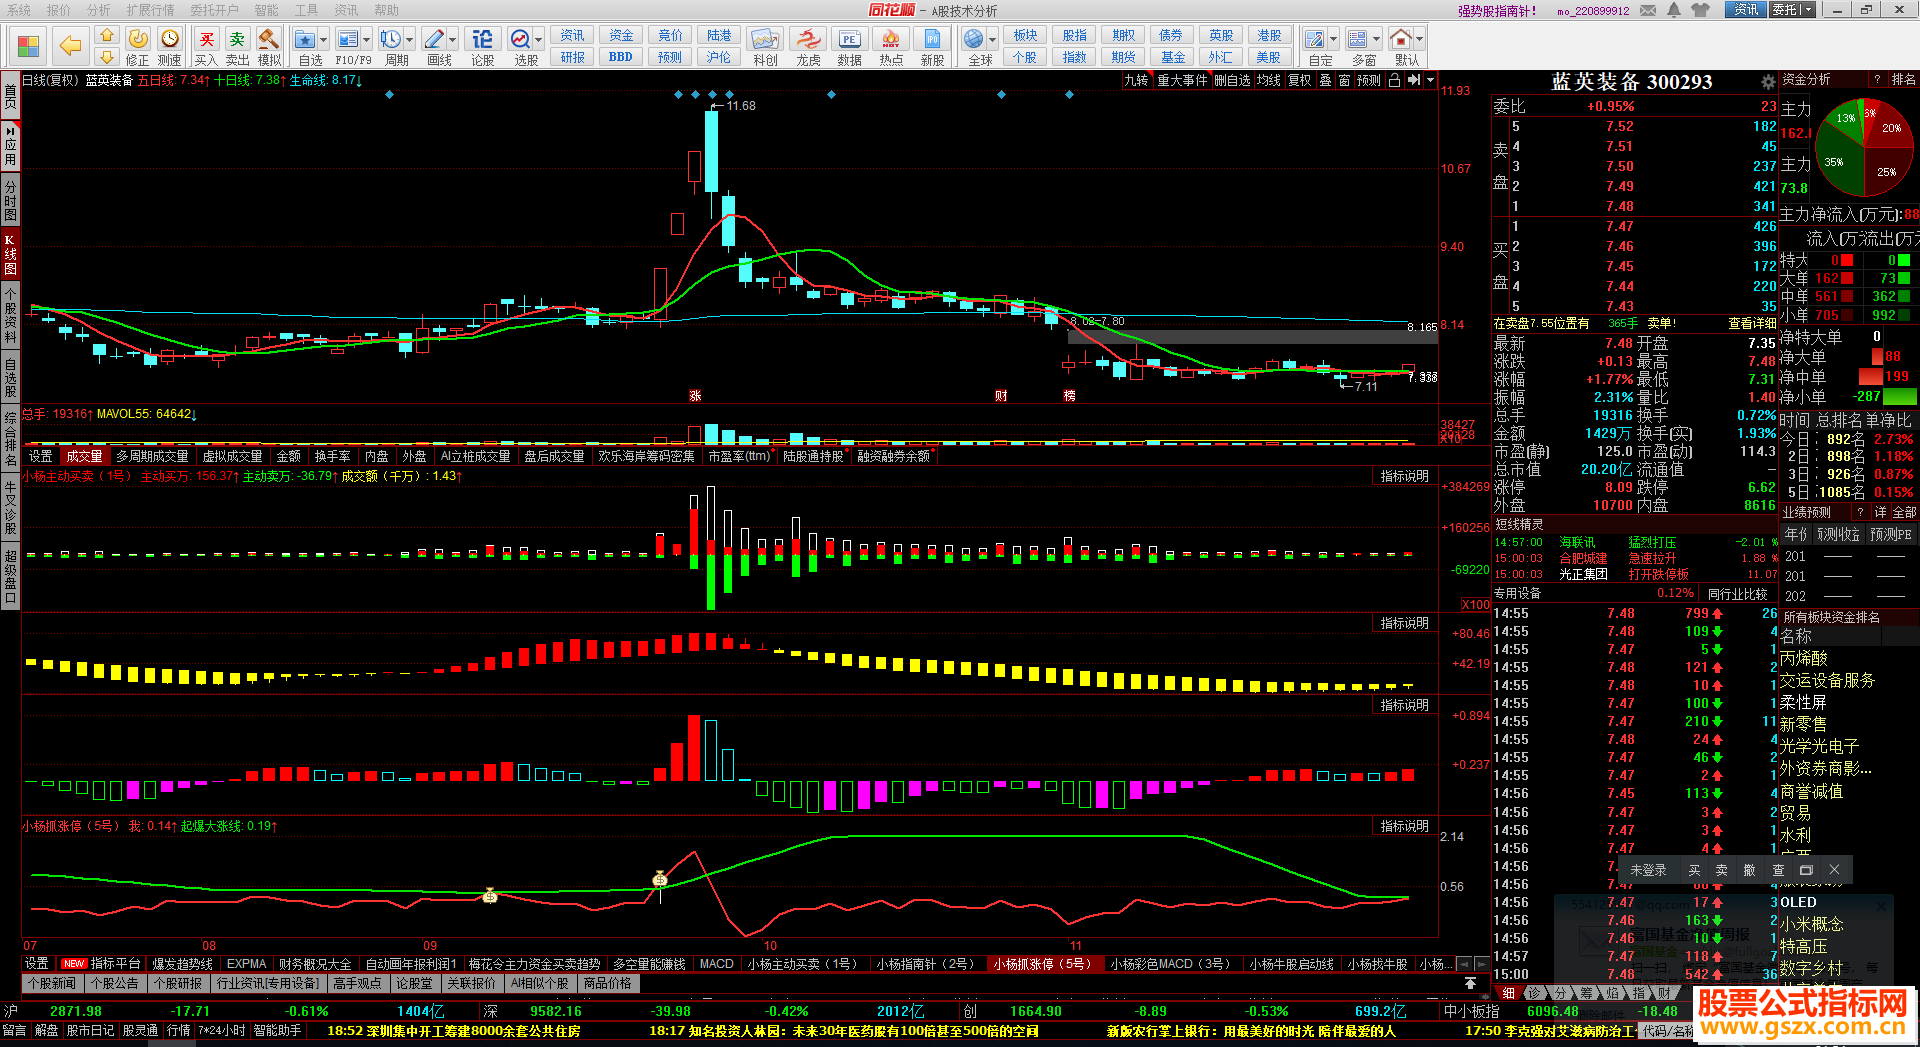This screenshot has width=1920, height=1047.
Task: Switch to the MACD indicator tab
Action: click(716, 964)
